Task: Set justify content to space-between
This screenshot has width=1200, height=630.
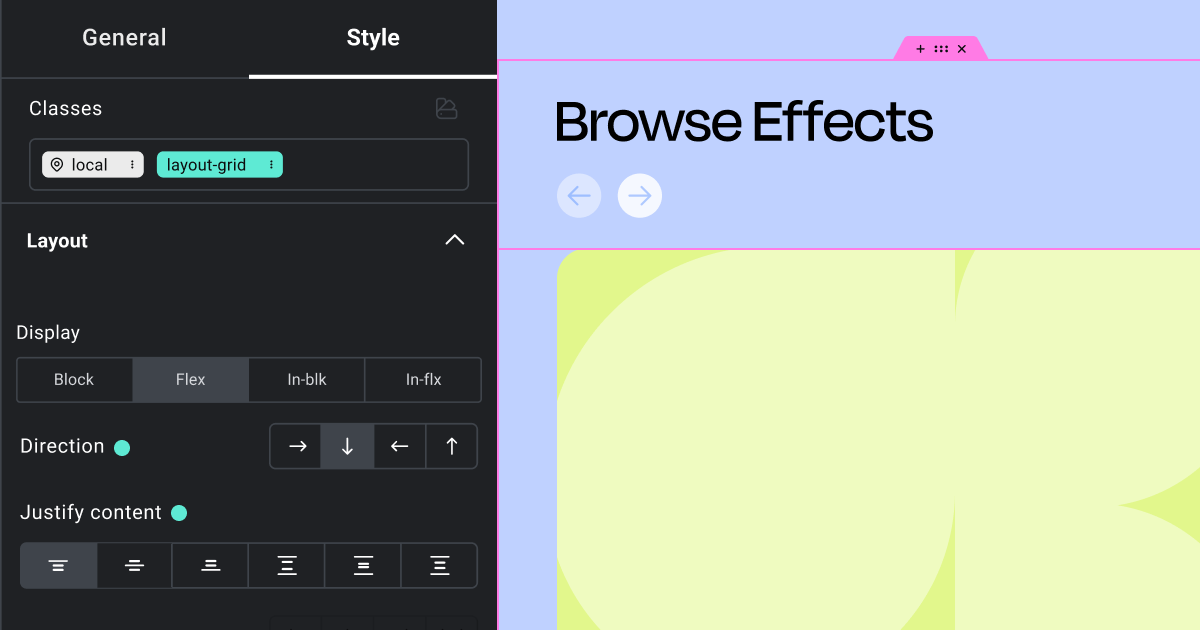Action: coord(286,565)
